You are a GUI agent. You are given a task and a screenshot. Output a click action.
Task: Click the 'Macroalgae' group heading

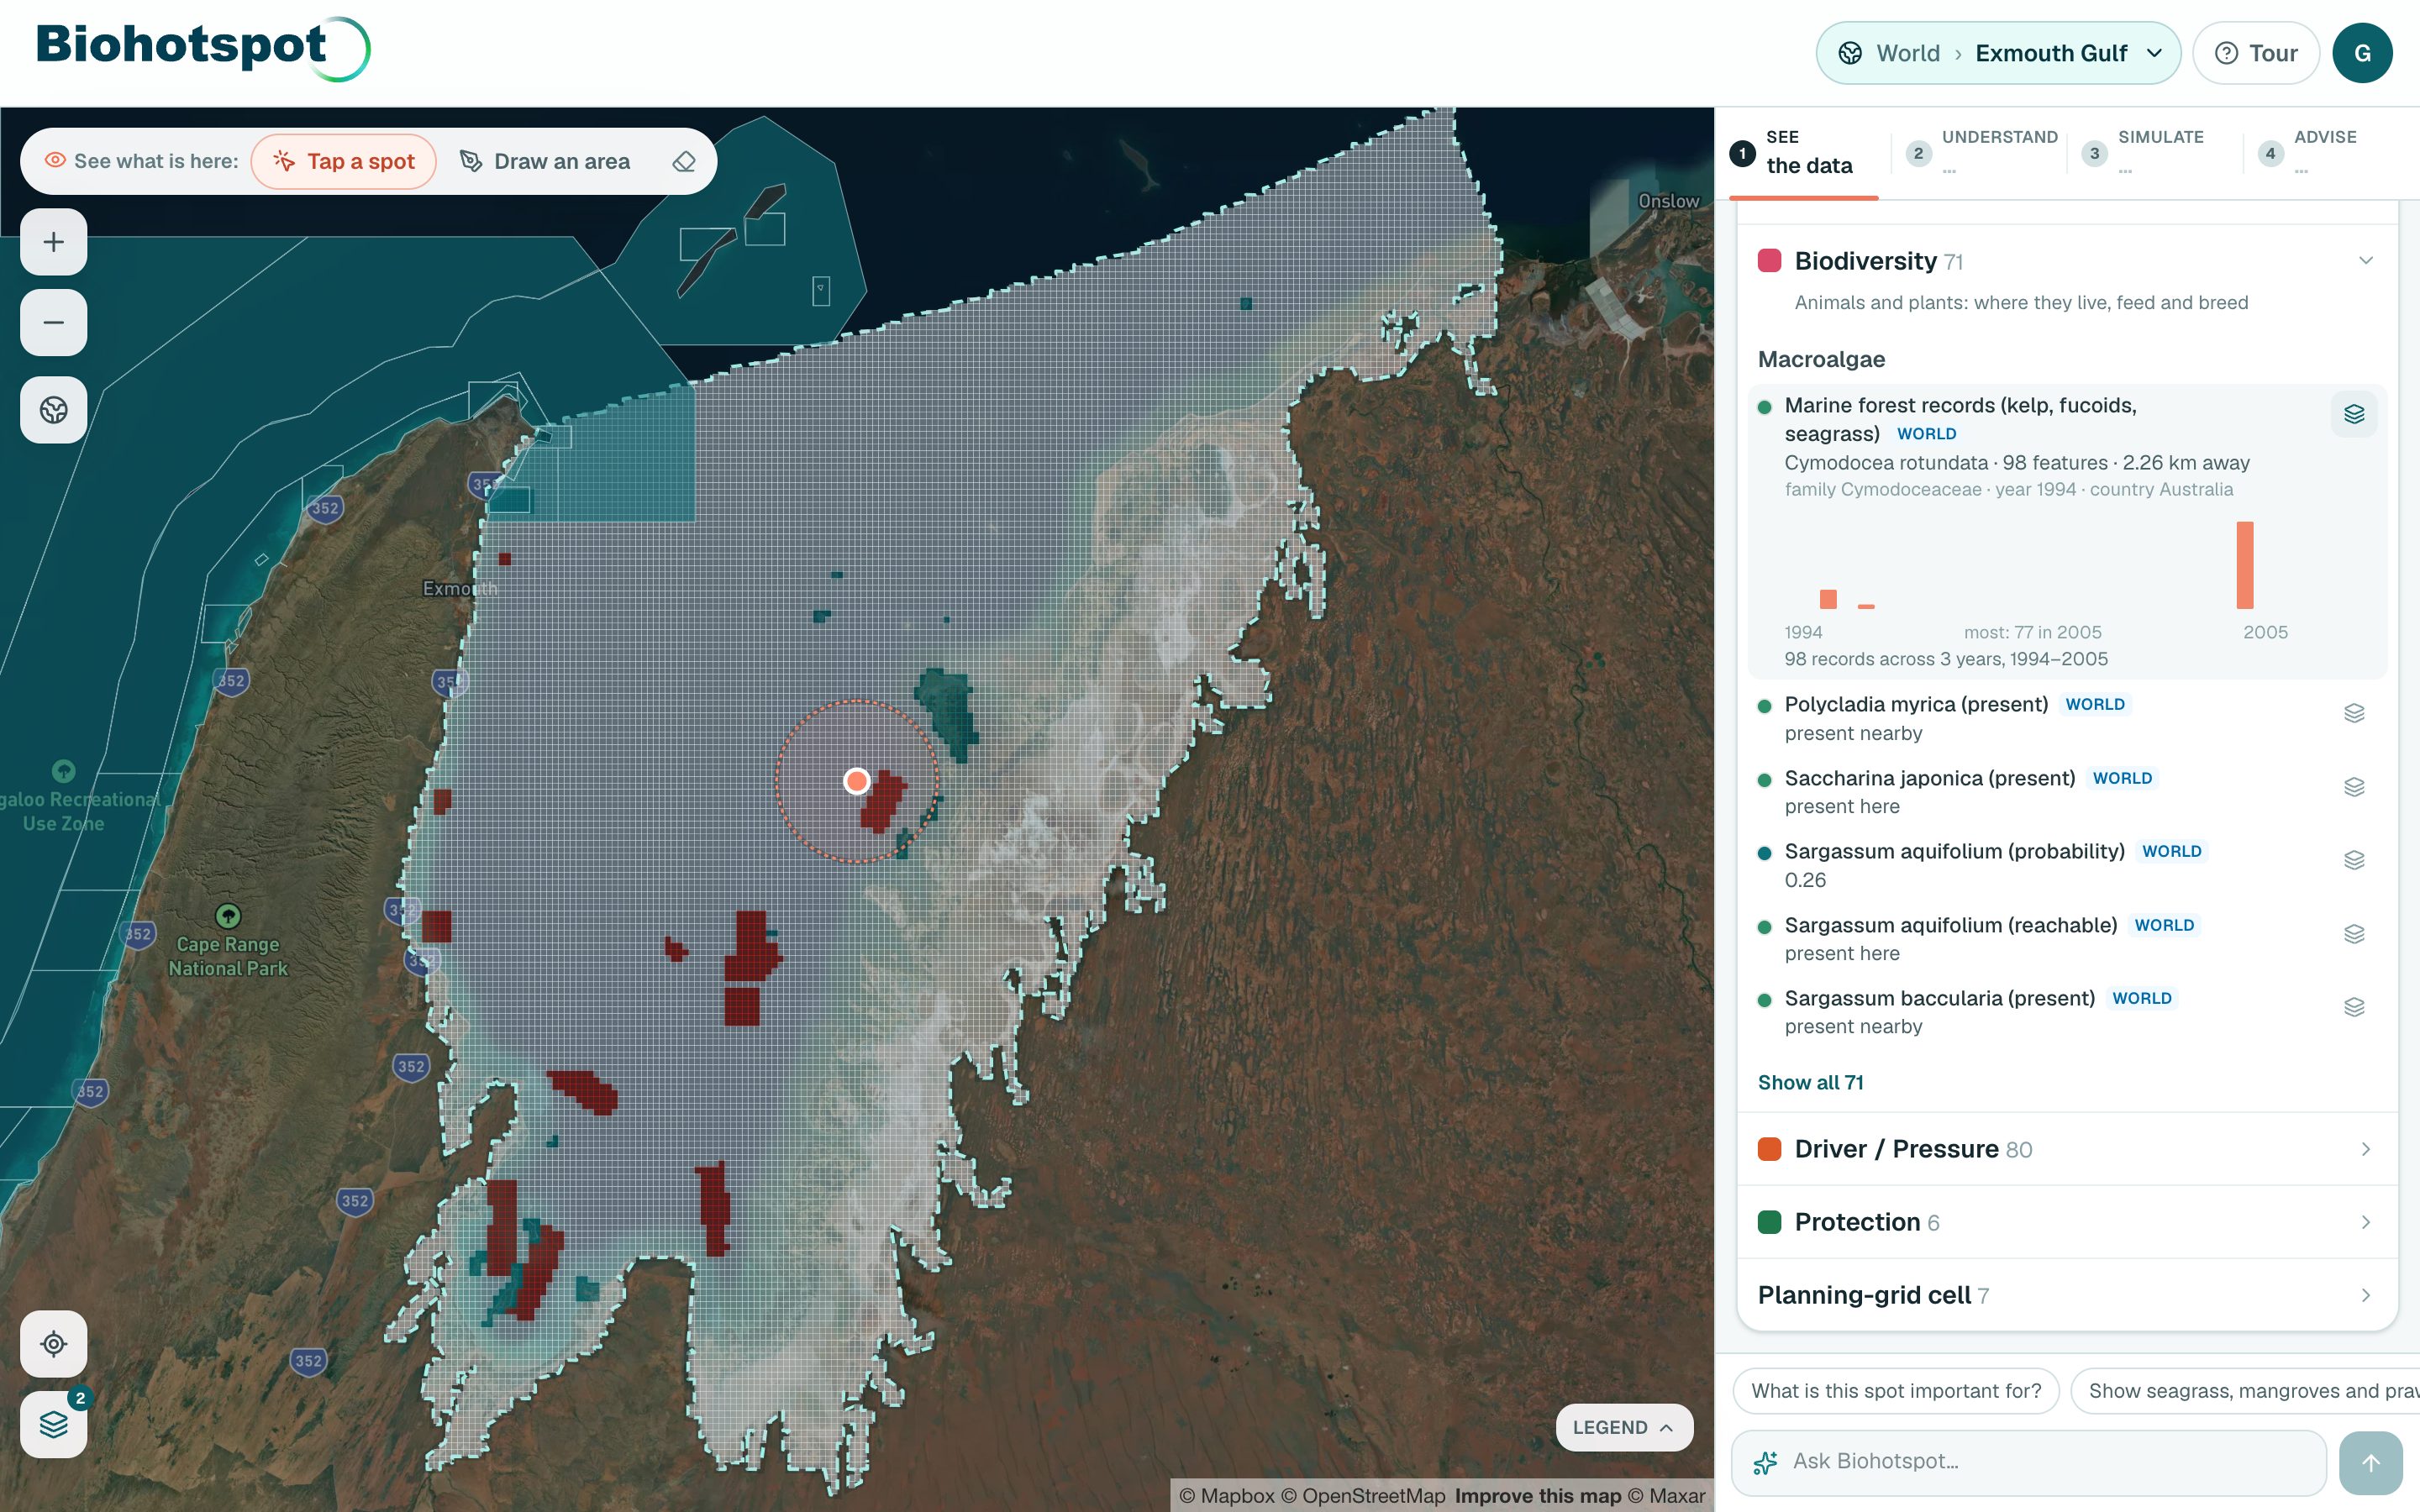pos(1821,359)
